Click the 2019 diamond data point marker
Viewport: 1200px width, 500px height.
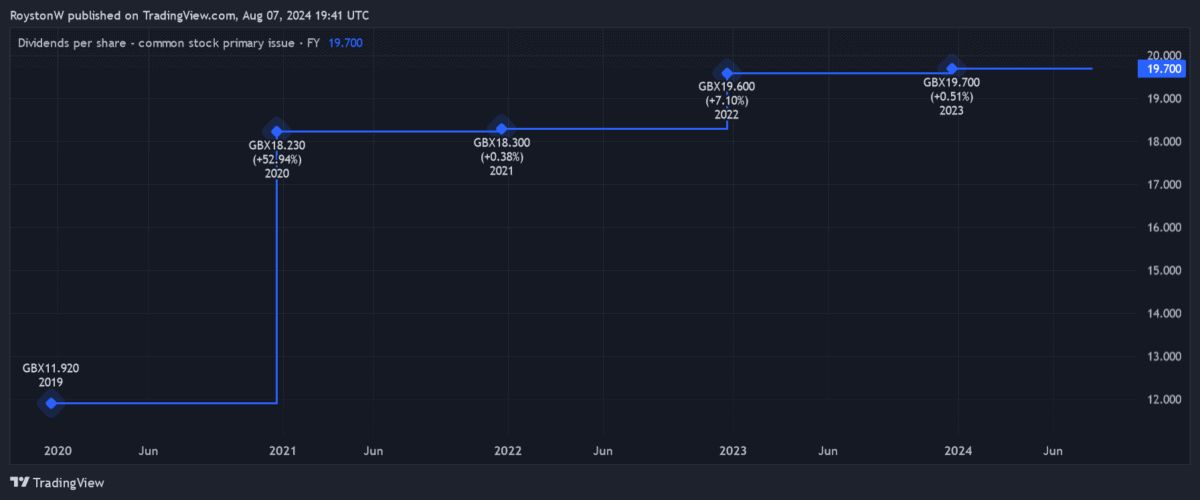[x=51, y=403]
